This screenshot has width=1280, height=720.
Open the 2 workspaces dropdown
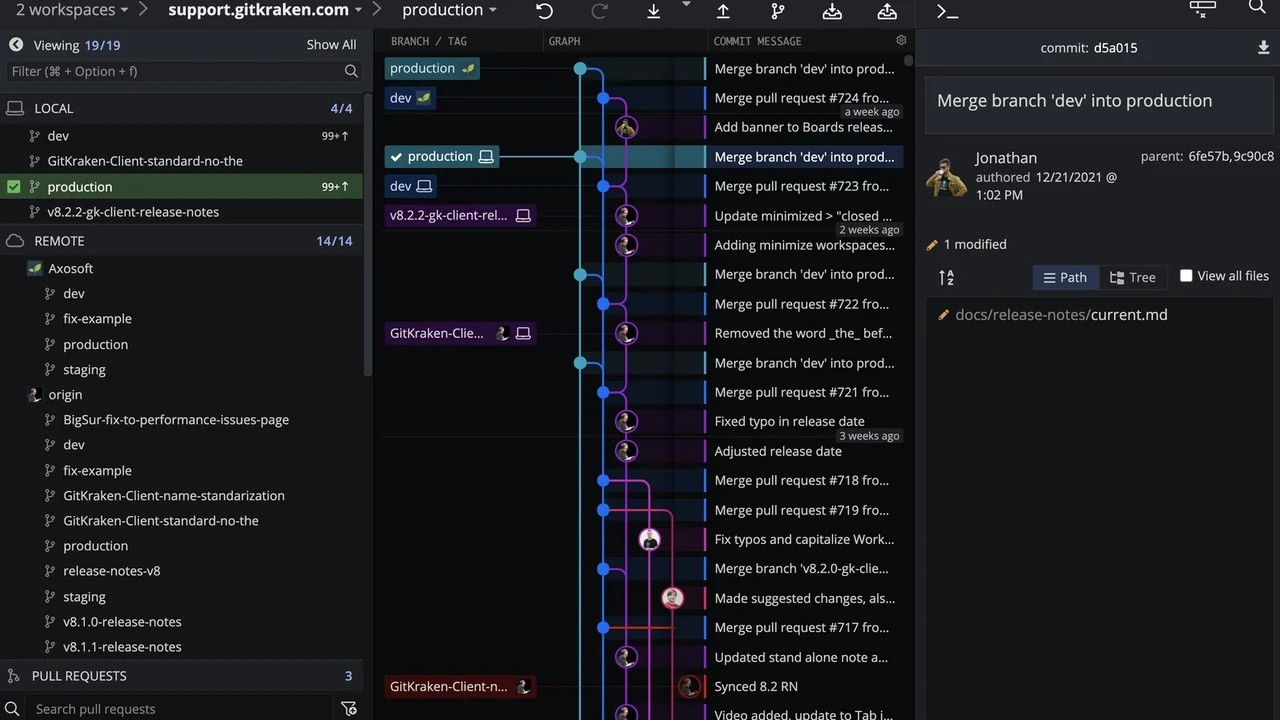coord(72,10)
